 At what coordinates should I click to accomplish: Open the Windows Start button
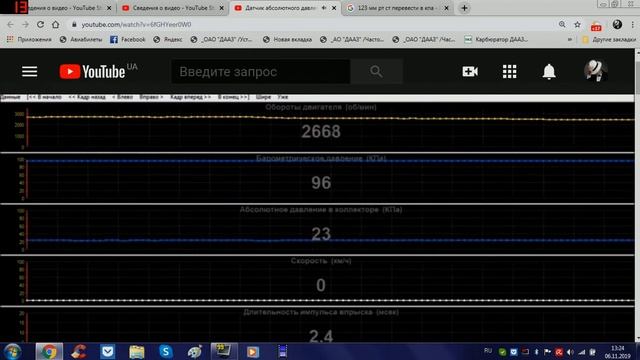pyautogui.click(x=12, y=351)
